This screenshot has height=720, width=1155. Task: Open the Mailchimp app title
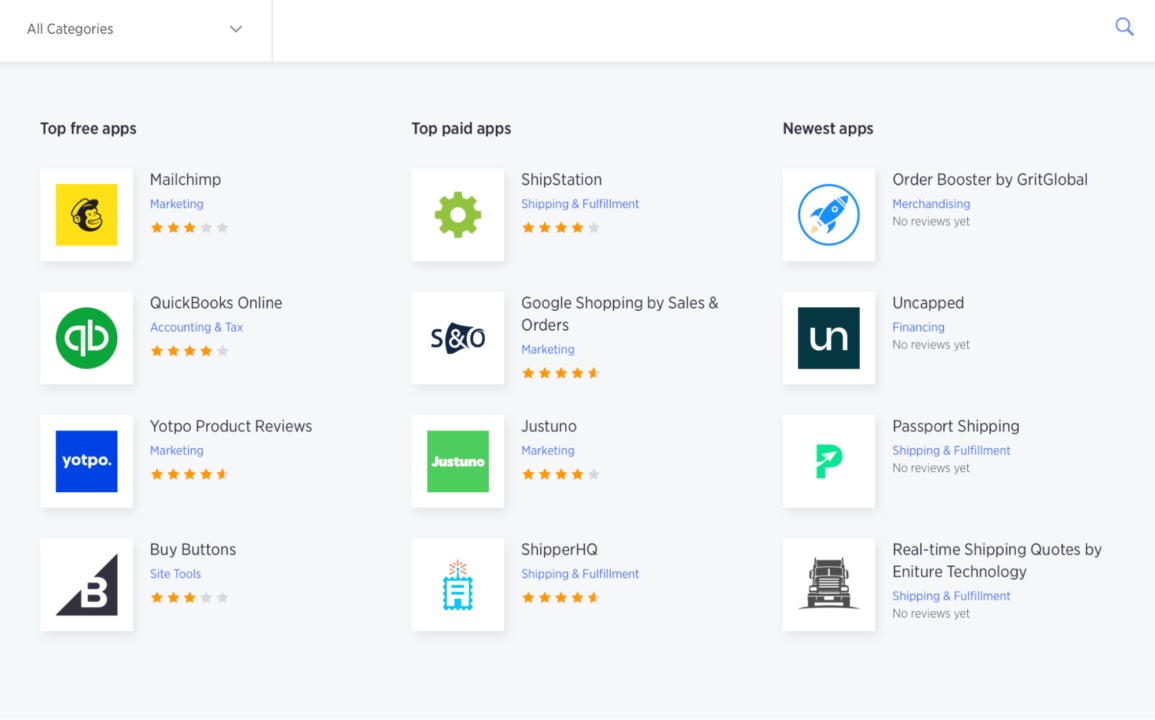(x=185, y=180)
